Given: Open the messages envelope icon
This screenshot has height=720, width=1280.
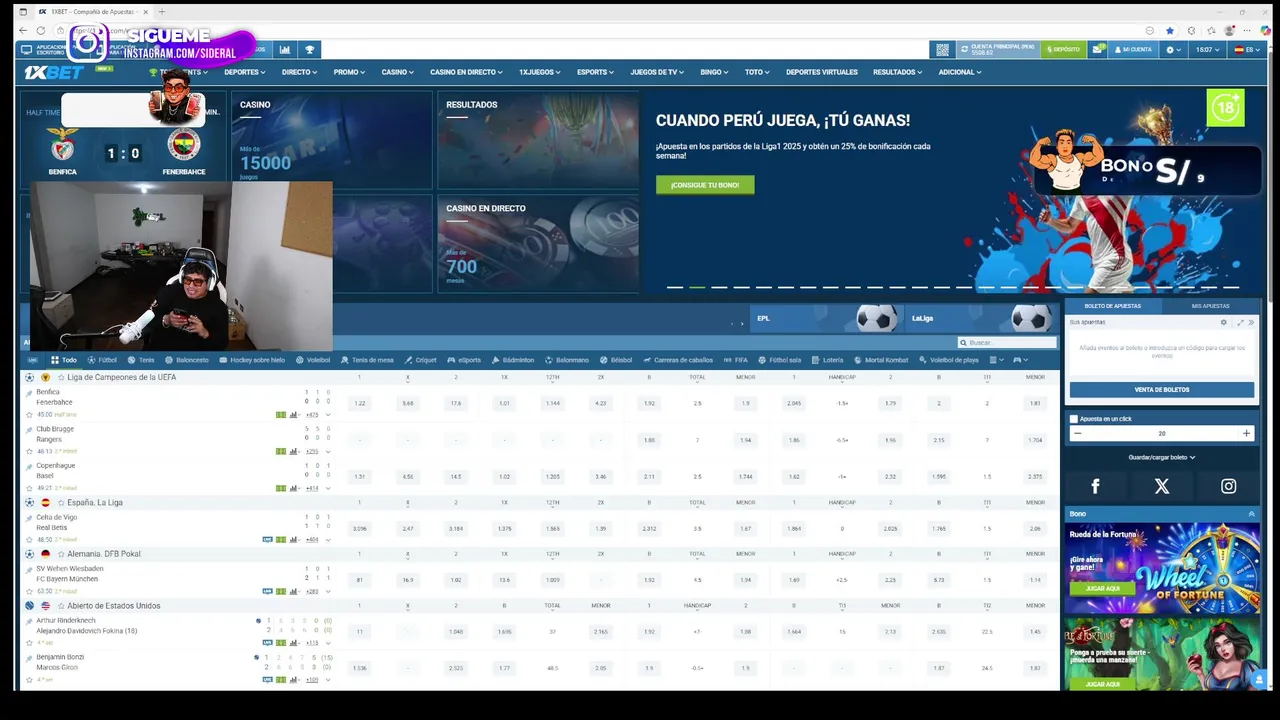Looking at the screenshot, I should [1098, 49].
